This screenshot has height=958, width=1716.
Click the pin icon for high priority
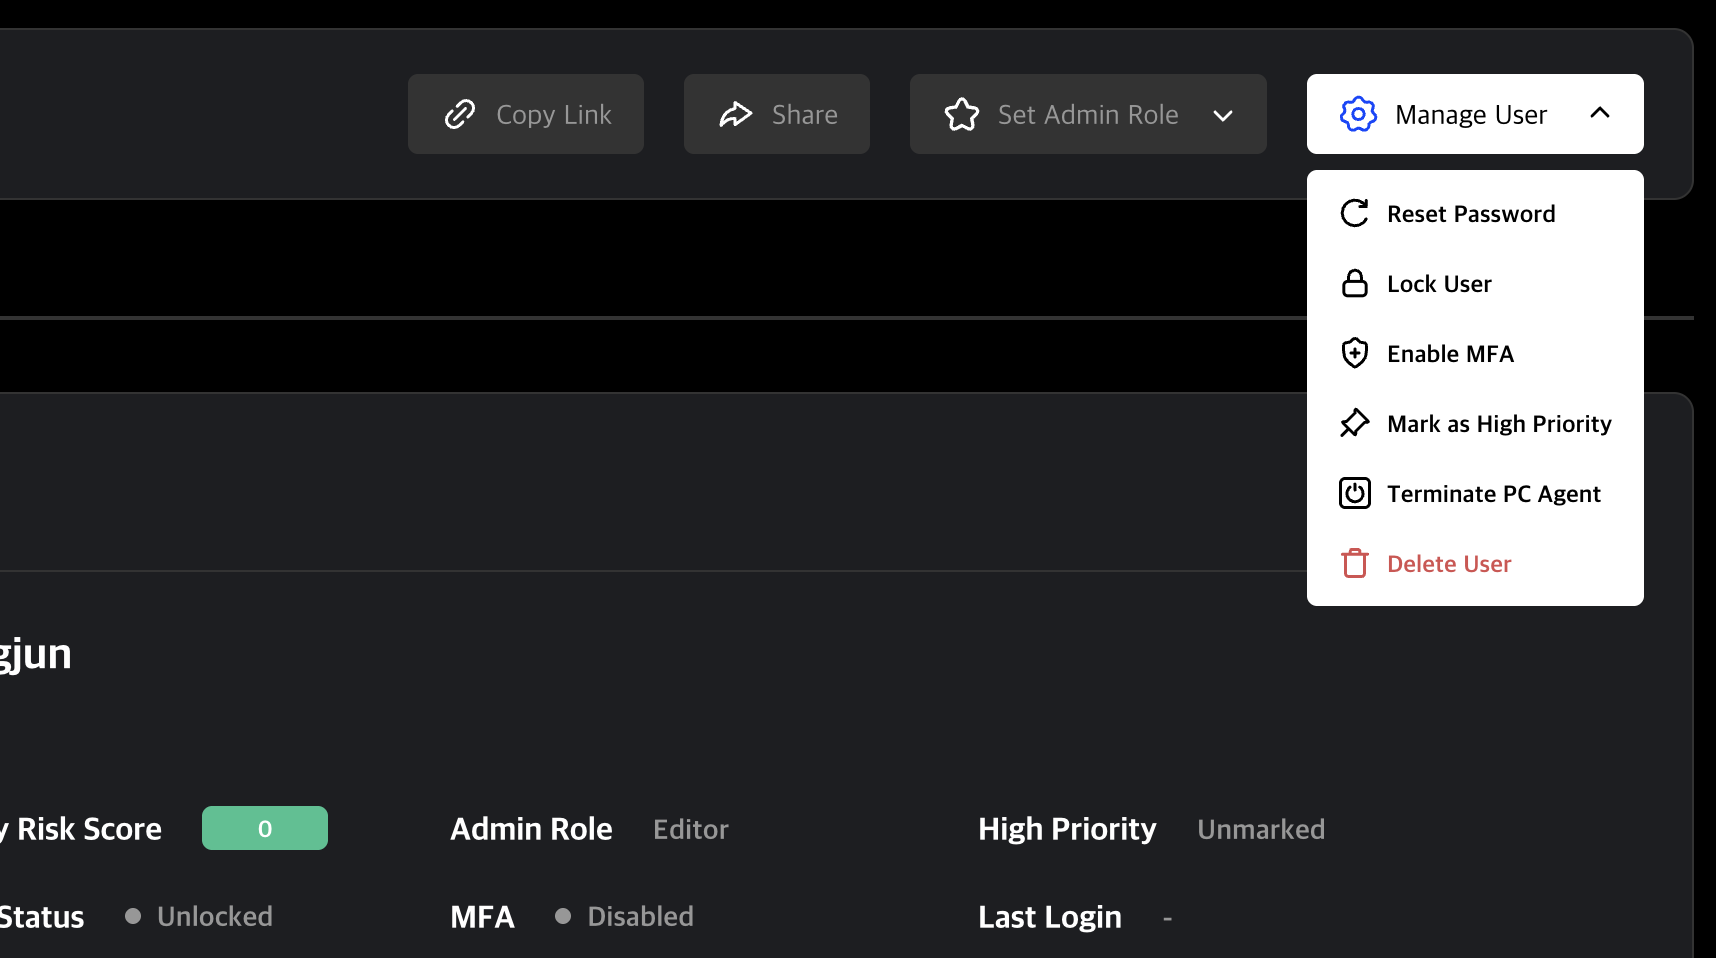[1355, 423]
